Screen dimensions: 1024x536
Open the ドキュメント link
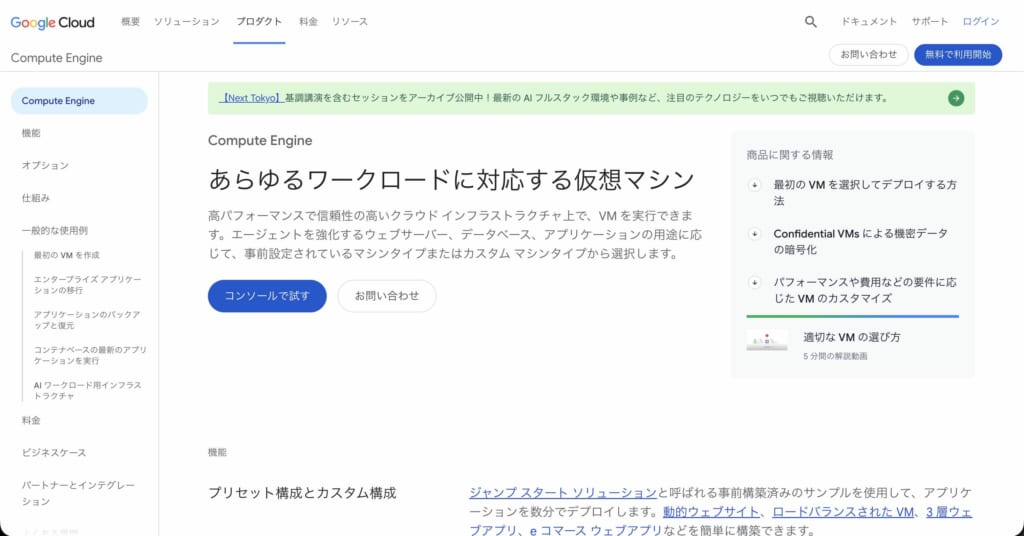click(x=869, y=22)
